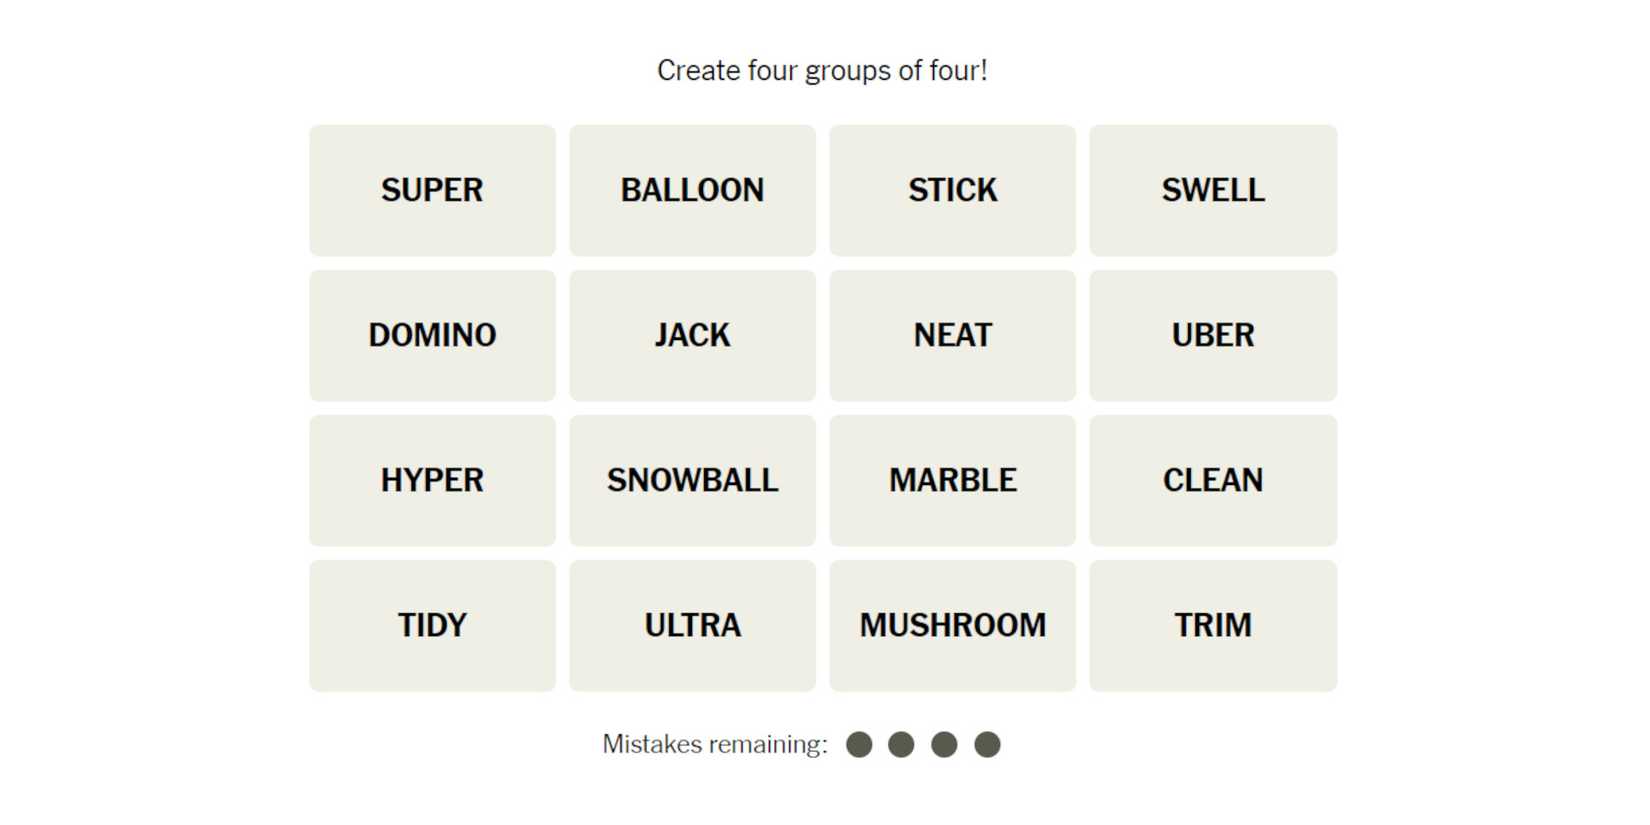Choose the HYPER word tile
The height and width of the screenshot is (825, 1650).
(432, 480)
